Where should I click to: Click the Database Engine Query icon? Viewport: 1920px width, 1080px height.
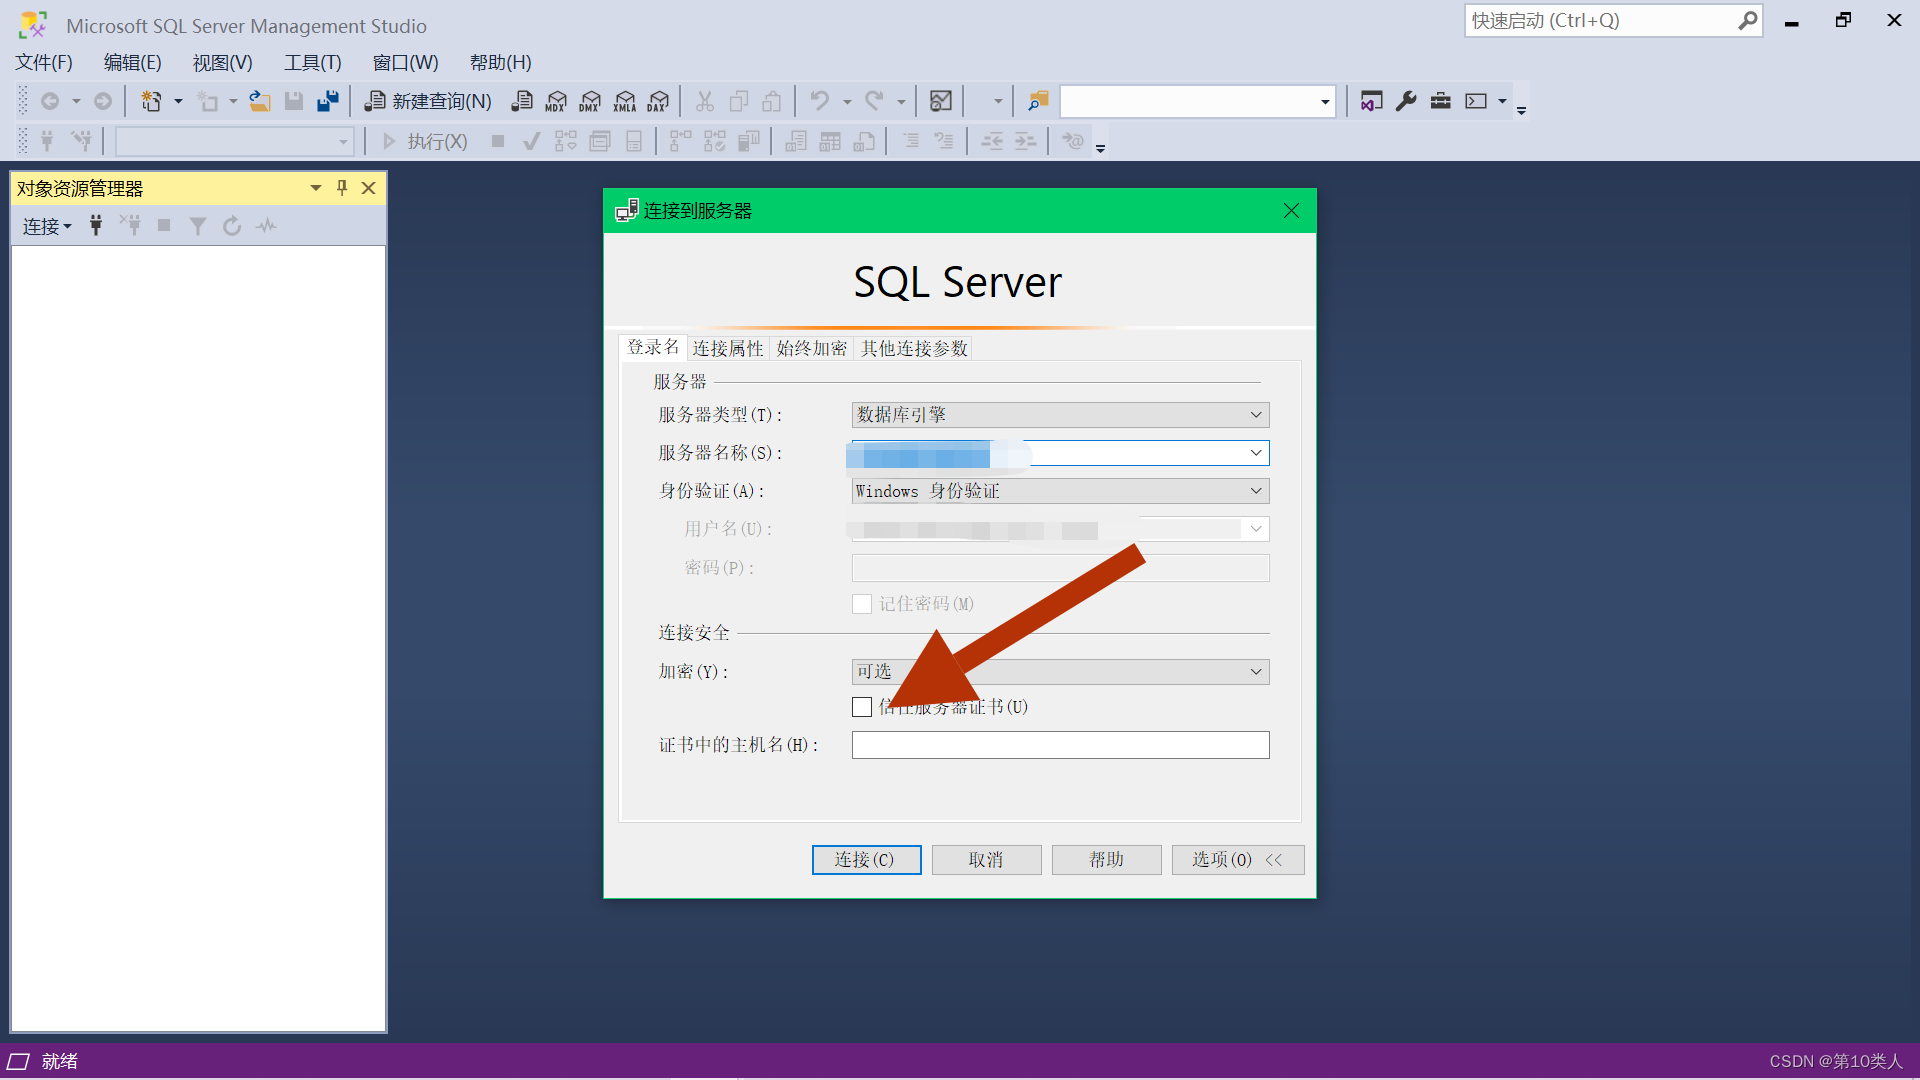point(522,101)
